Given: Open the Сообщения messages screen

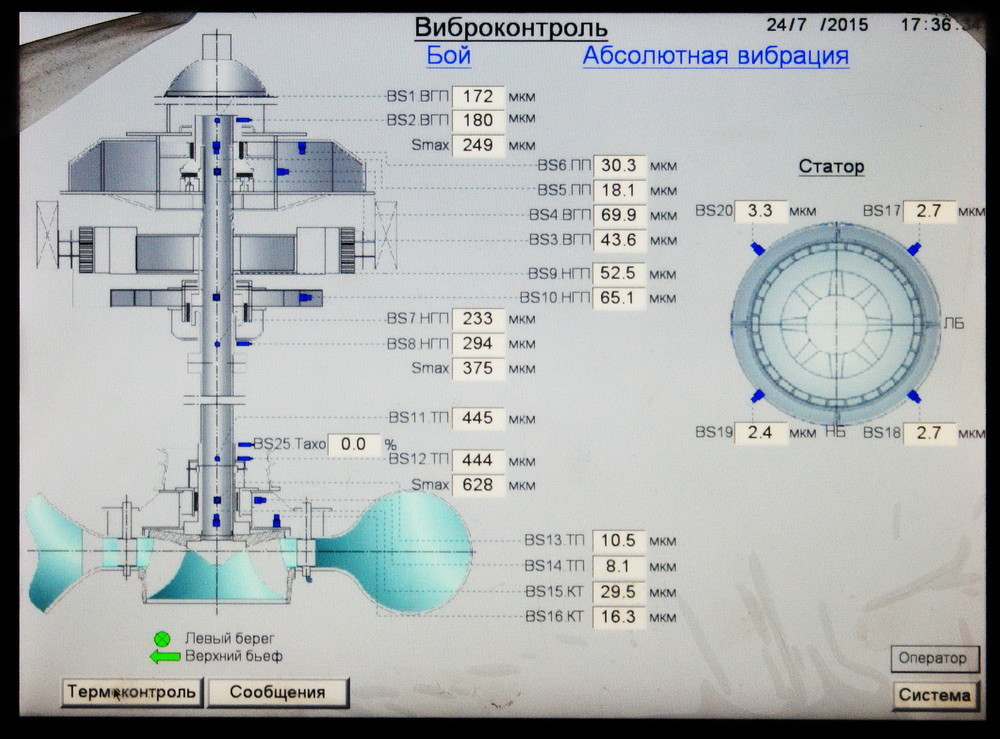Looking at the screenshot, I should tap(277, 692).
